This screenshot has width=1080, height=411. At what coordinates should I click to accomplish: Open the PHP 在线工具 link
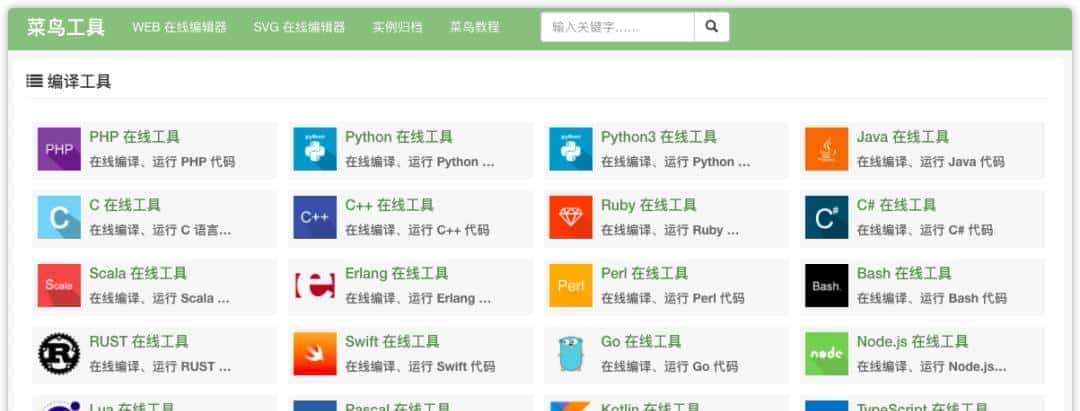[134, 137]
